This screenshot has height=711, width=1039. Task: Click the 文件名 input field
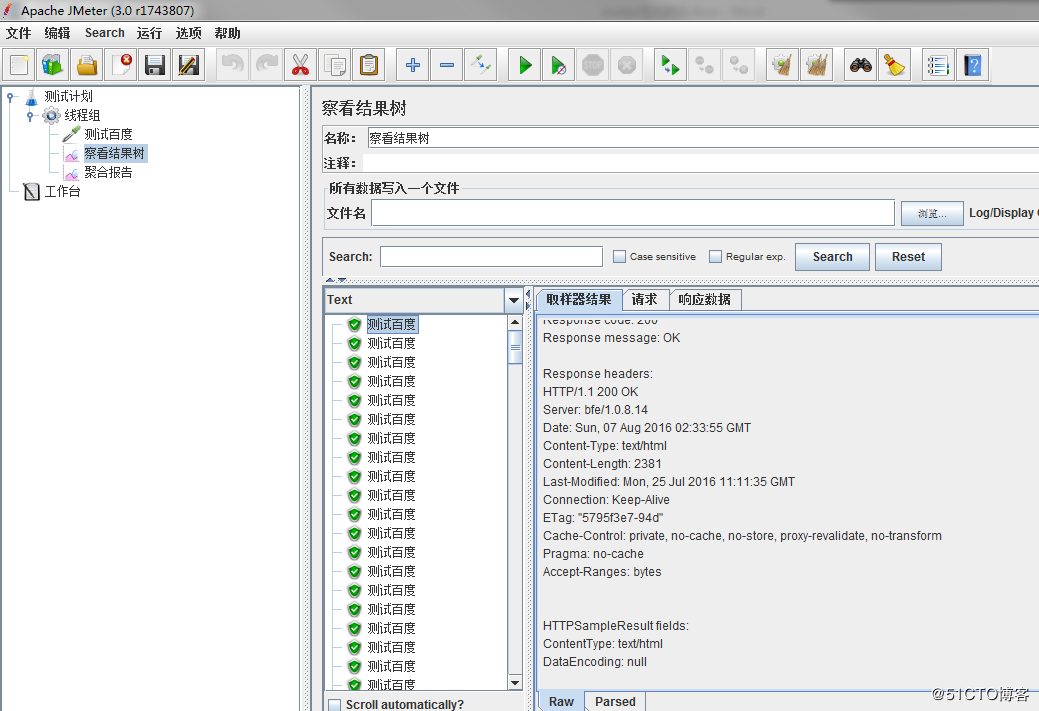point(633,213)
